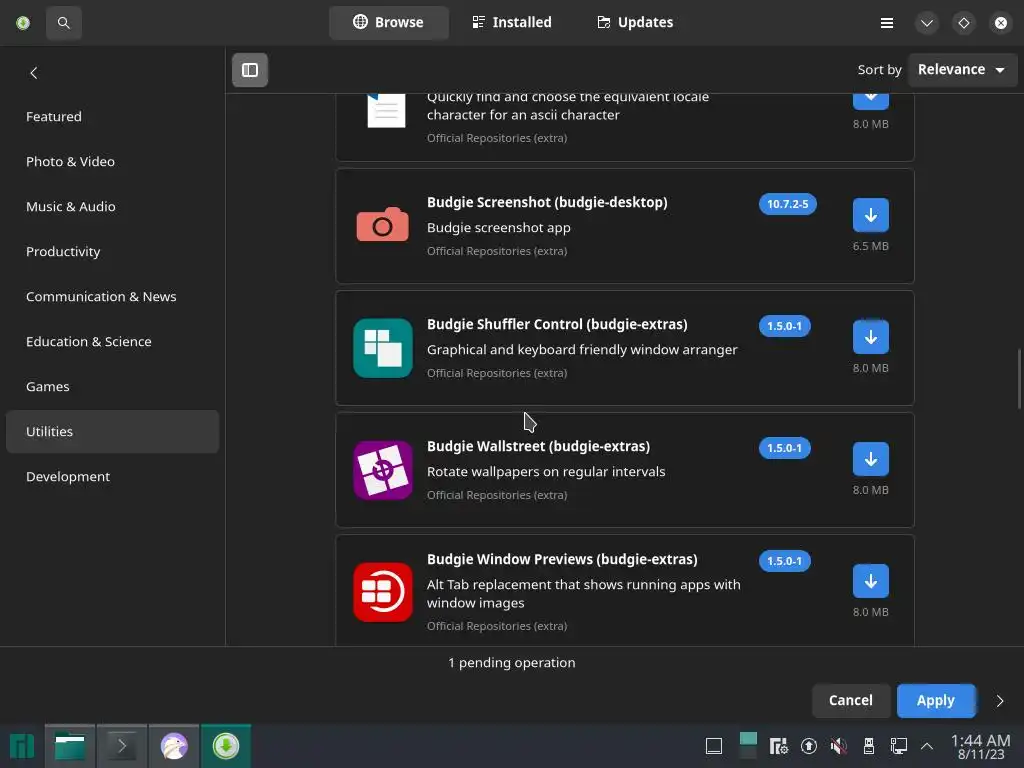The width and height of the screenshot is (1024, 768).
Task: Click Budgie Shuffler Control teal icon
Action: click(383, 348)
